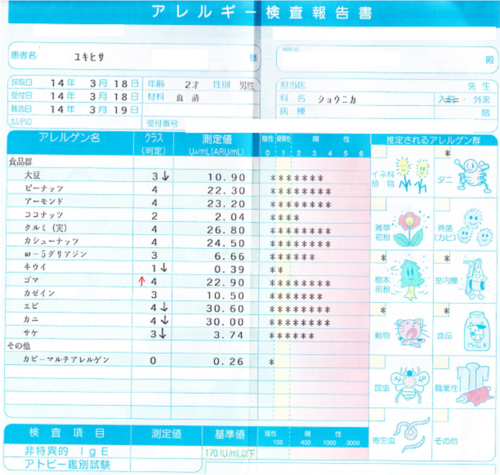Click the empty box for 雑草花粉 group
The image size is (500, 475).
[379, 204]
